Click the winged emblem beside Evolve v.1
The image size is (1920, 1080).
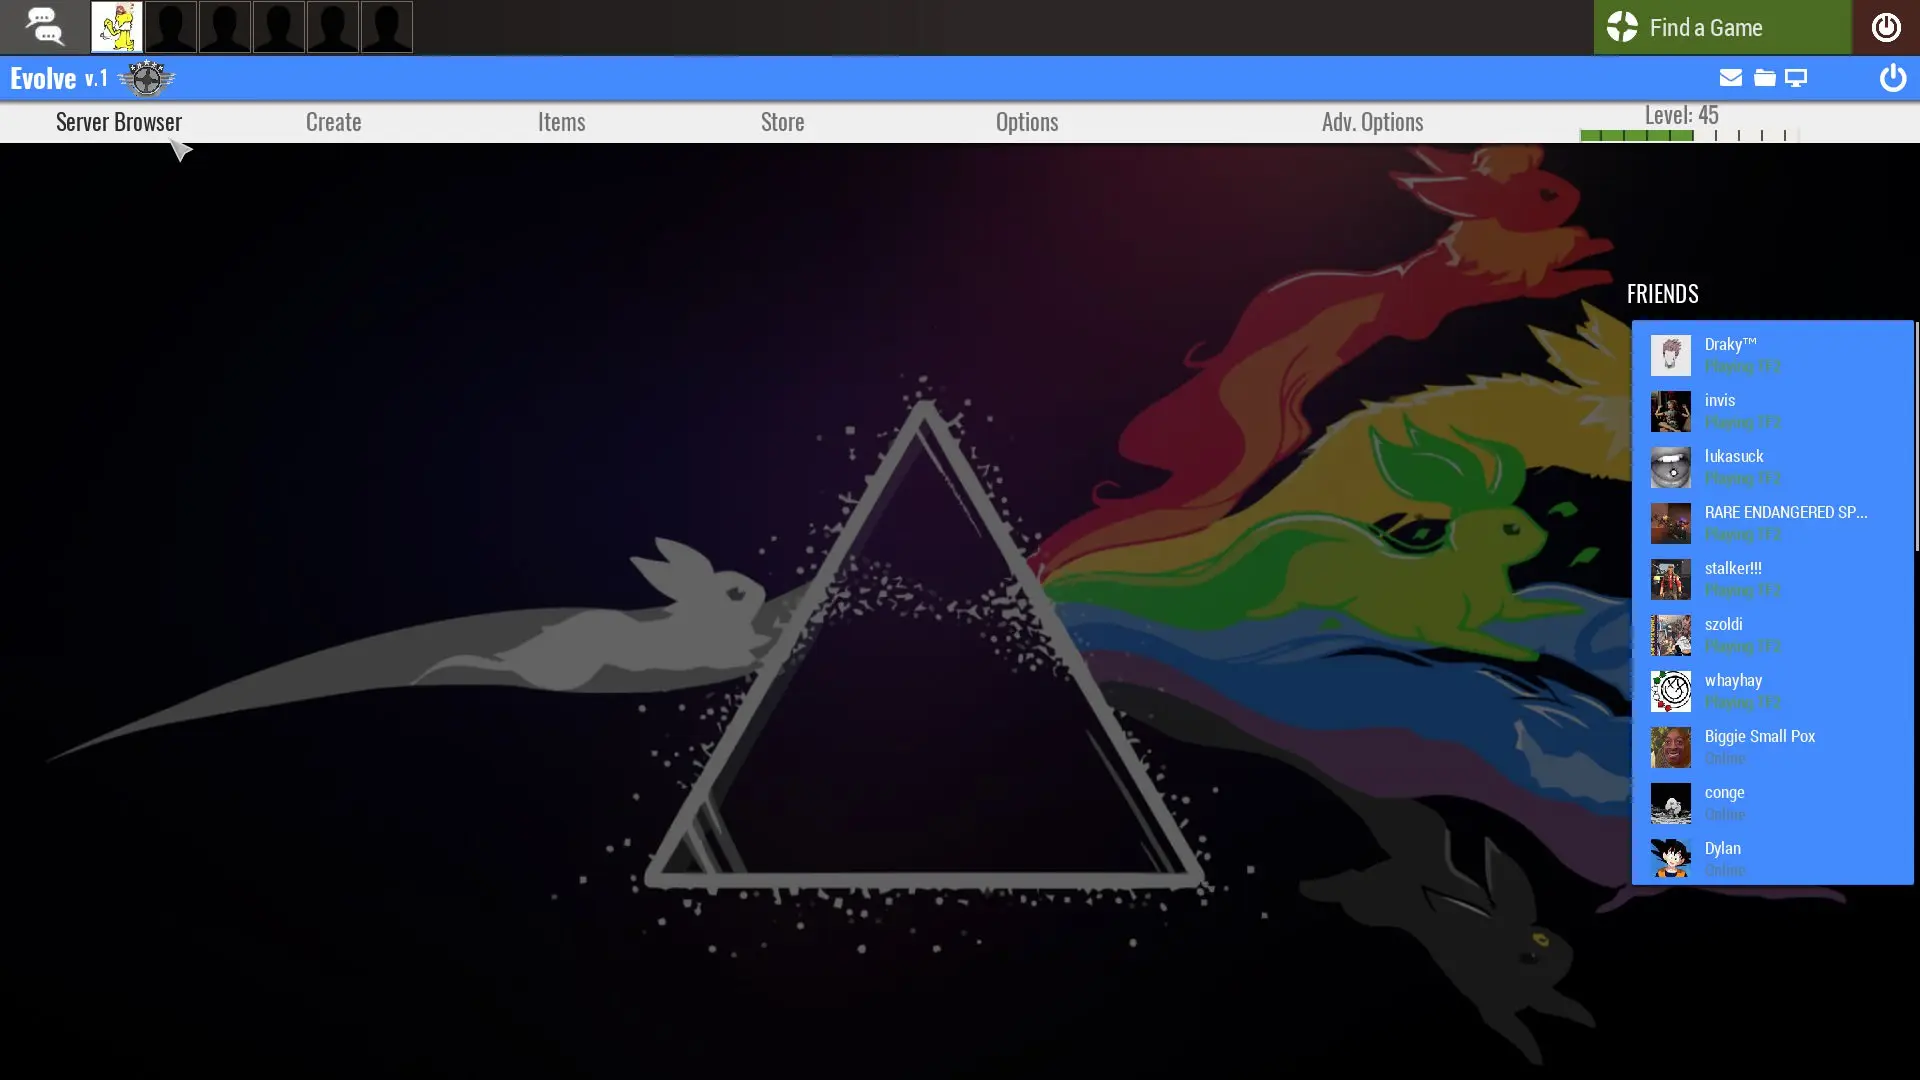(146, 78)
